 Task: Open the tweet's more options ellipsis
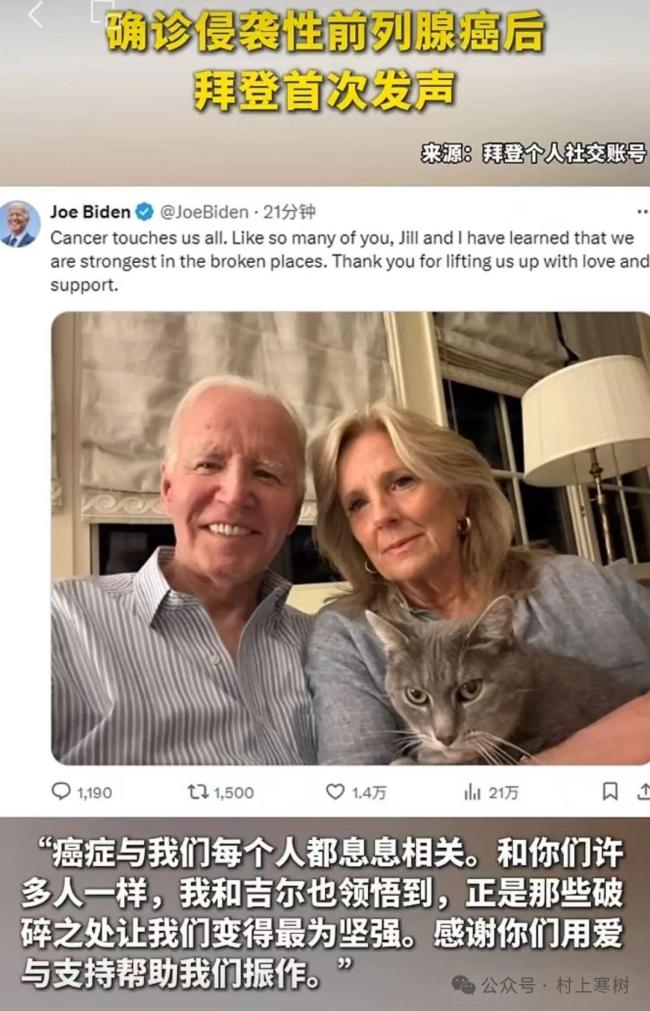(642, 211)
